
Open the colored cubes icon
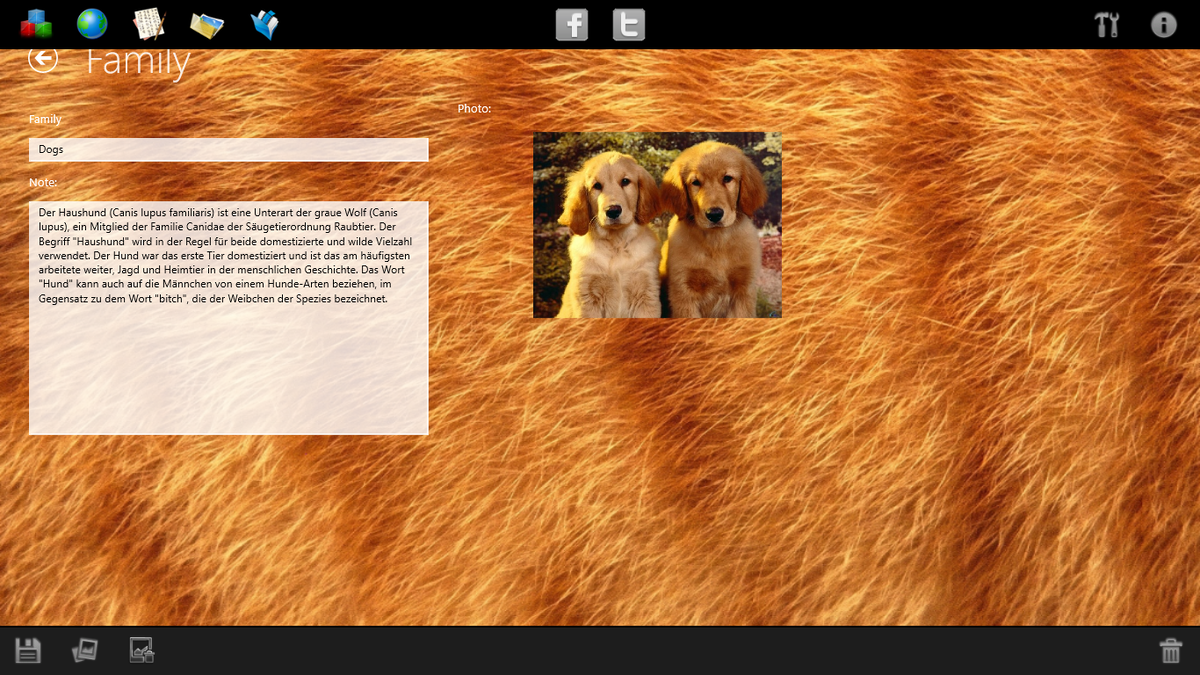pyautogui.click(x=35, y=24)
